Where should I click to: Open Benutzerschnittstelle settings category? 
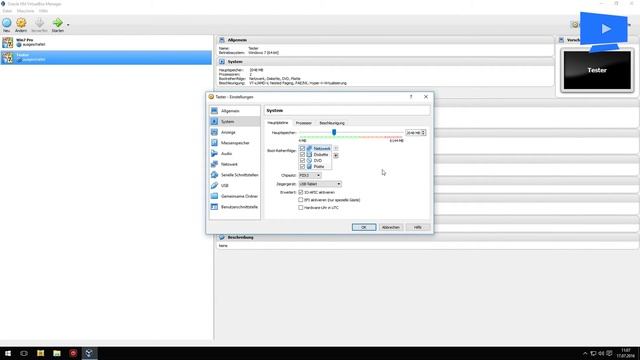235,207
